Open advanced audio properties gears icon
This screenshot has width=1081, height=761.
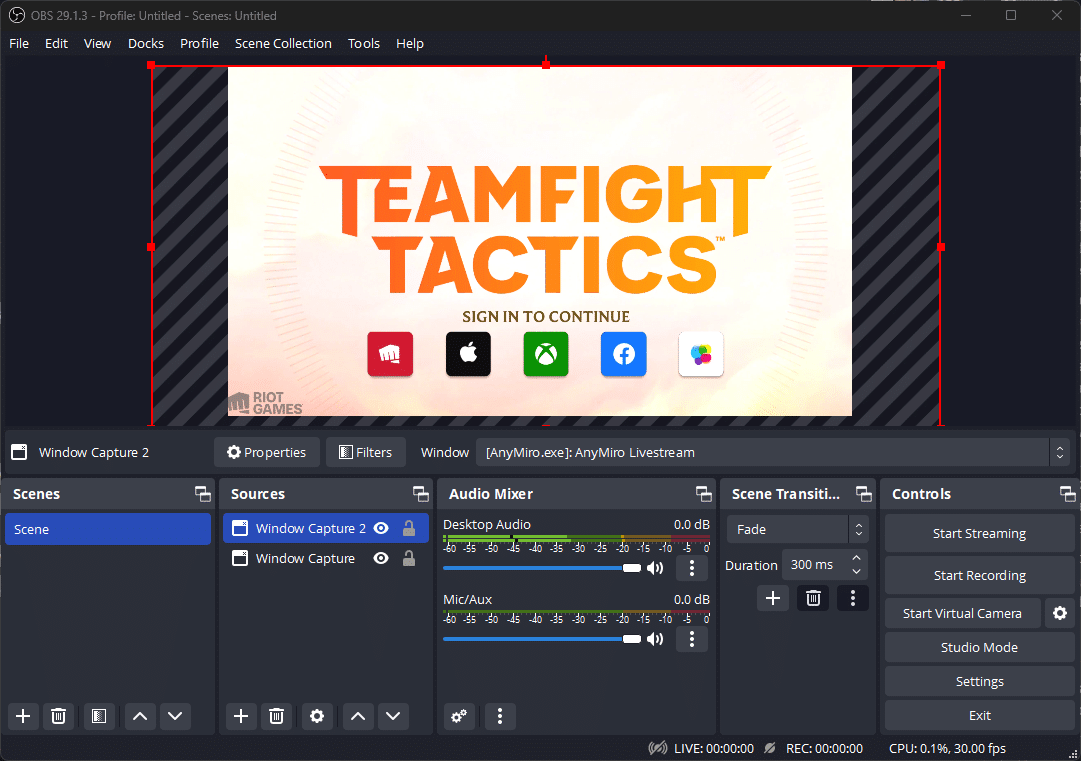(x=459, y=716)
